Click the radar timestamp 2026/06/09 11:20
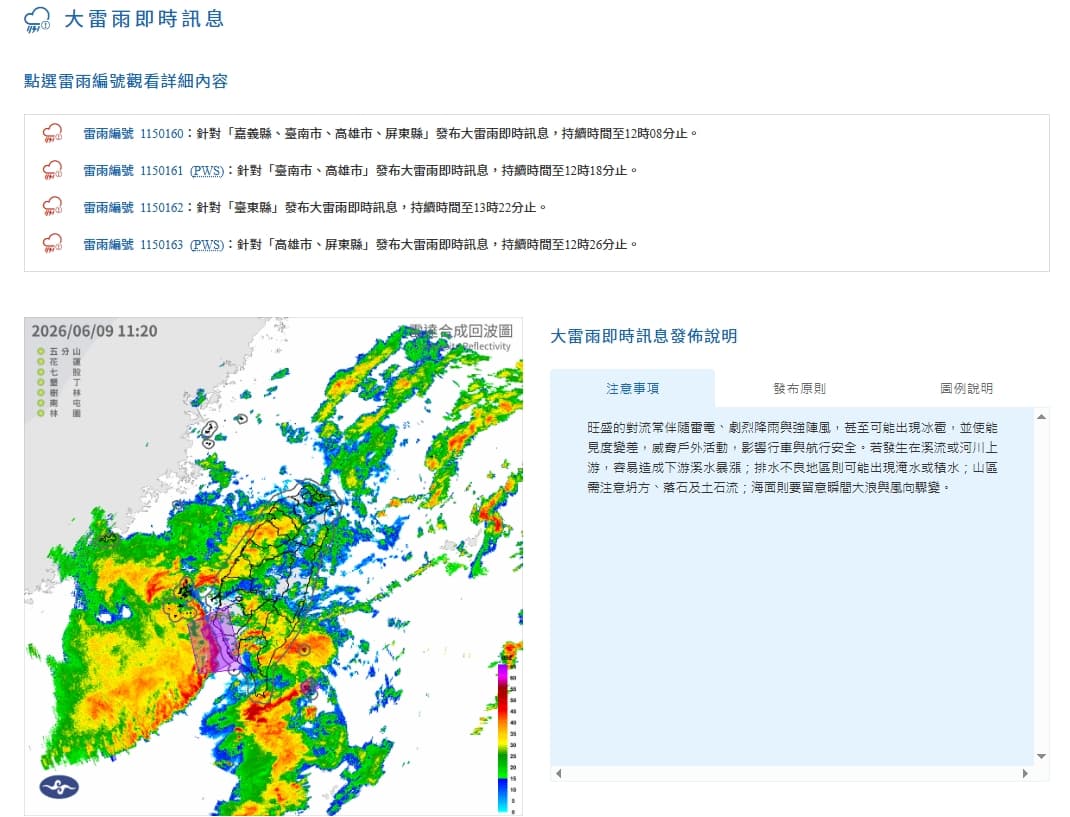Screen dimensions: 1070x817 [x=94, y=331]
